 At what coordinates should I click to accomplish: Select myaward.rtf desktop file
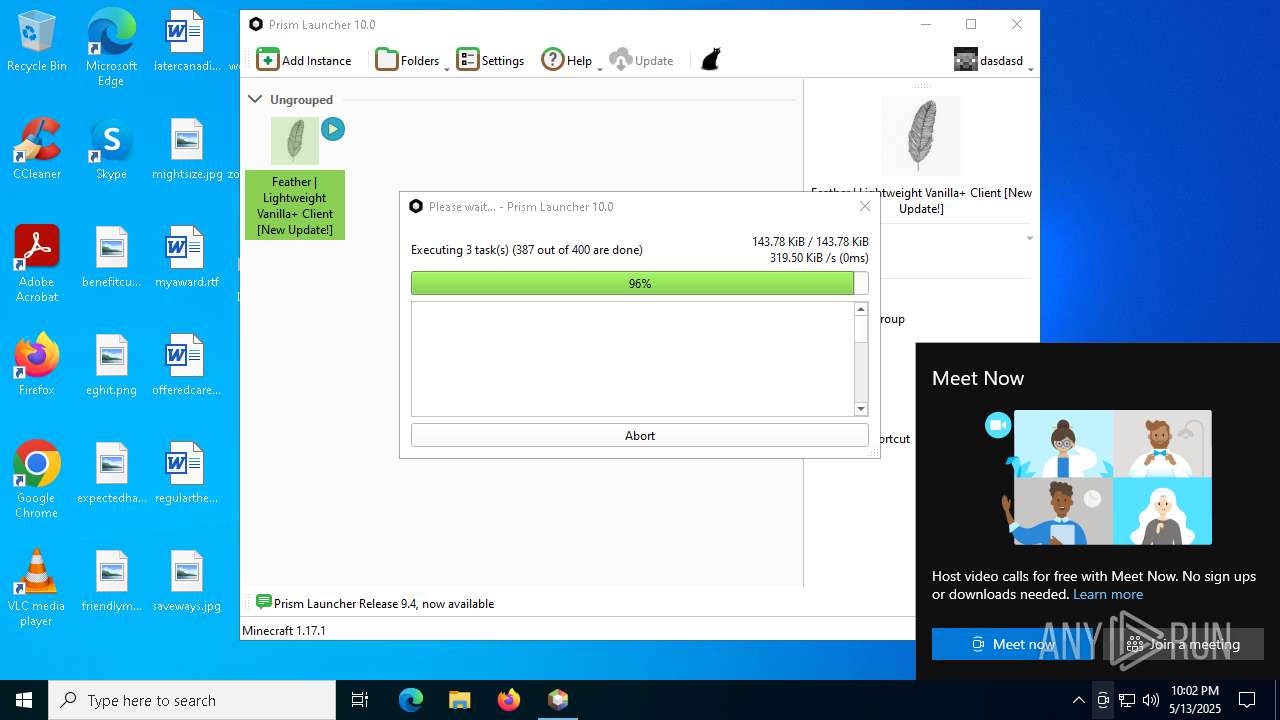point(186,257)
